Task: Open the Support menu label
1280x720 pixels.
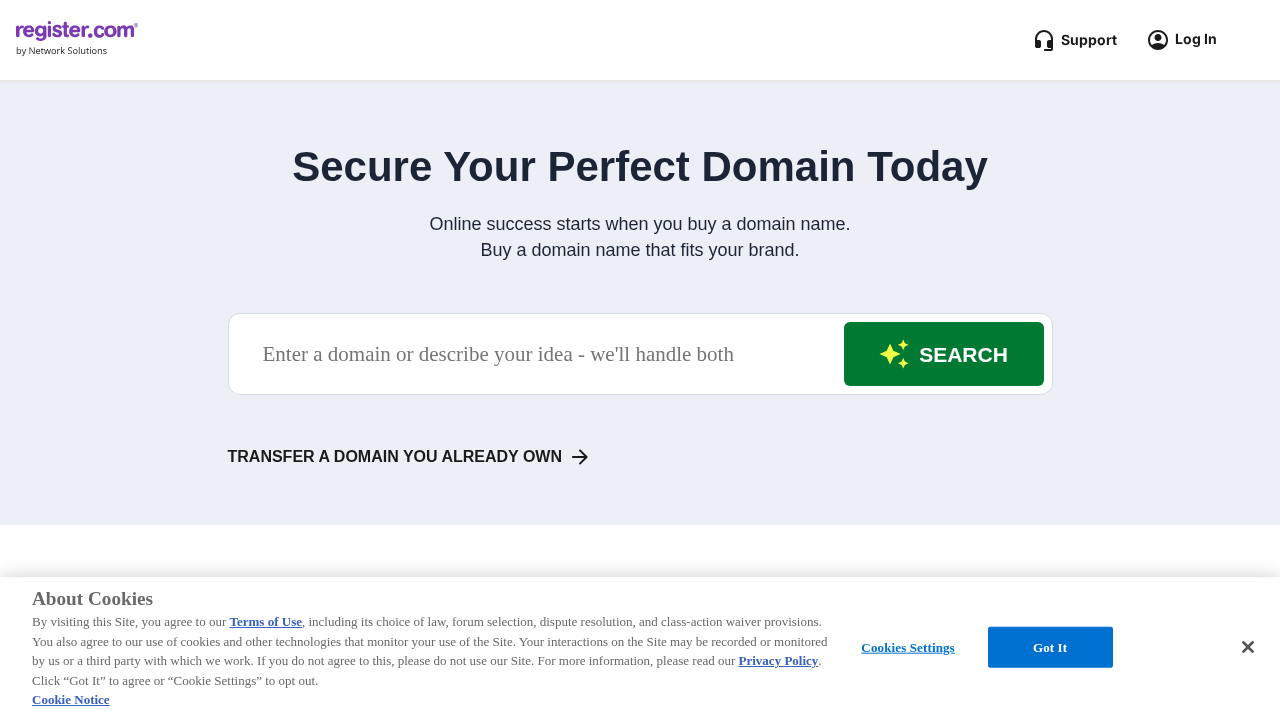Action: click(x=1088, y=40)
